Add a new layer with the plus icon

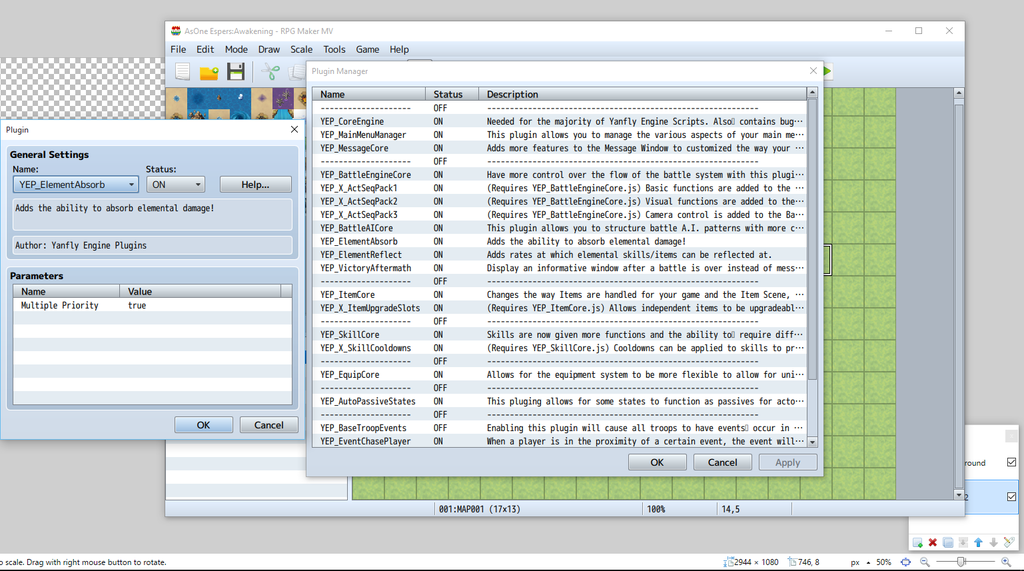point(917,543)
